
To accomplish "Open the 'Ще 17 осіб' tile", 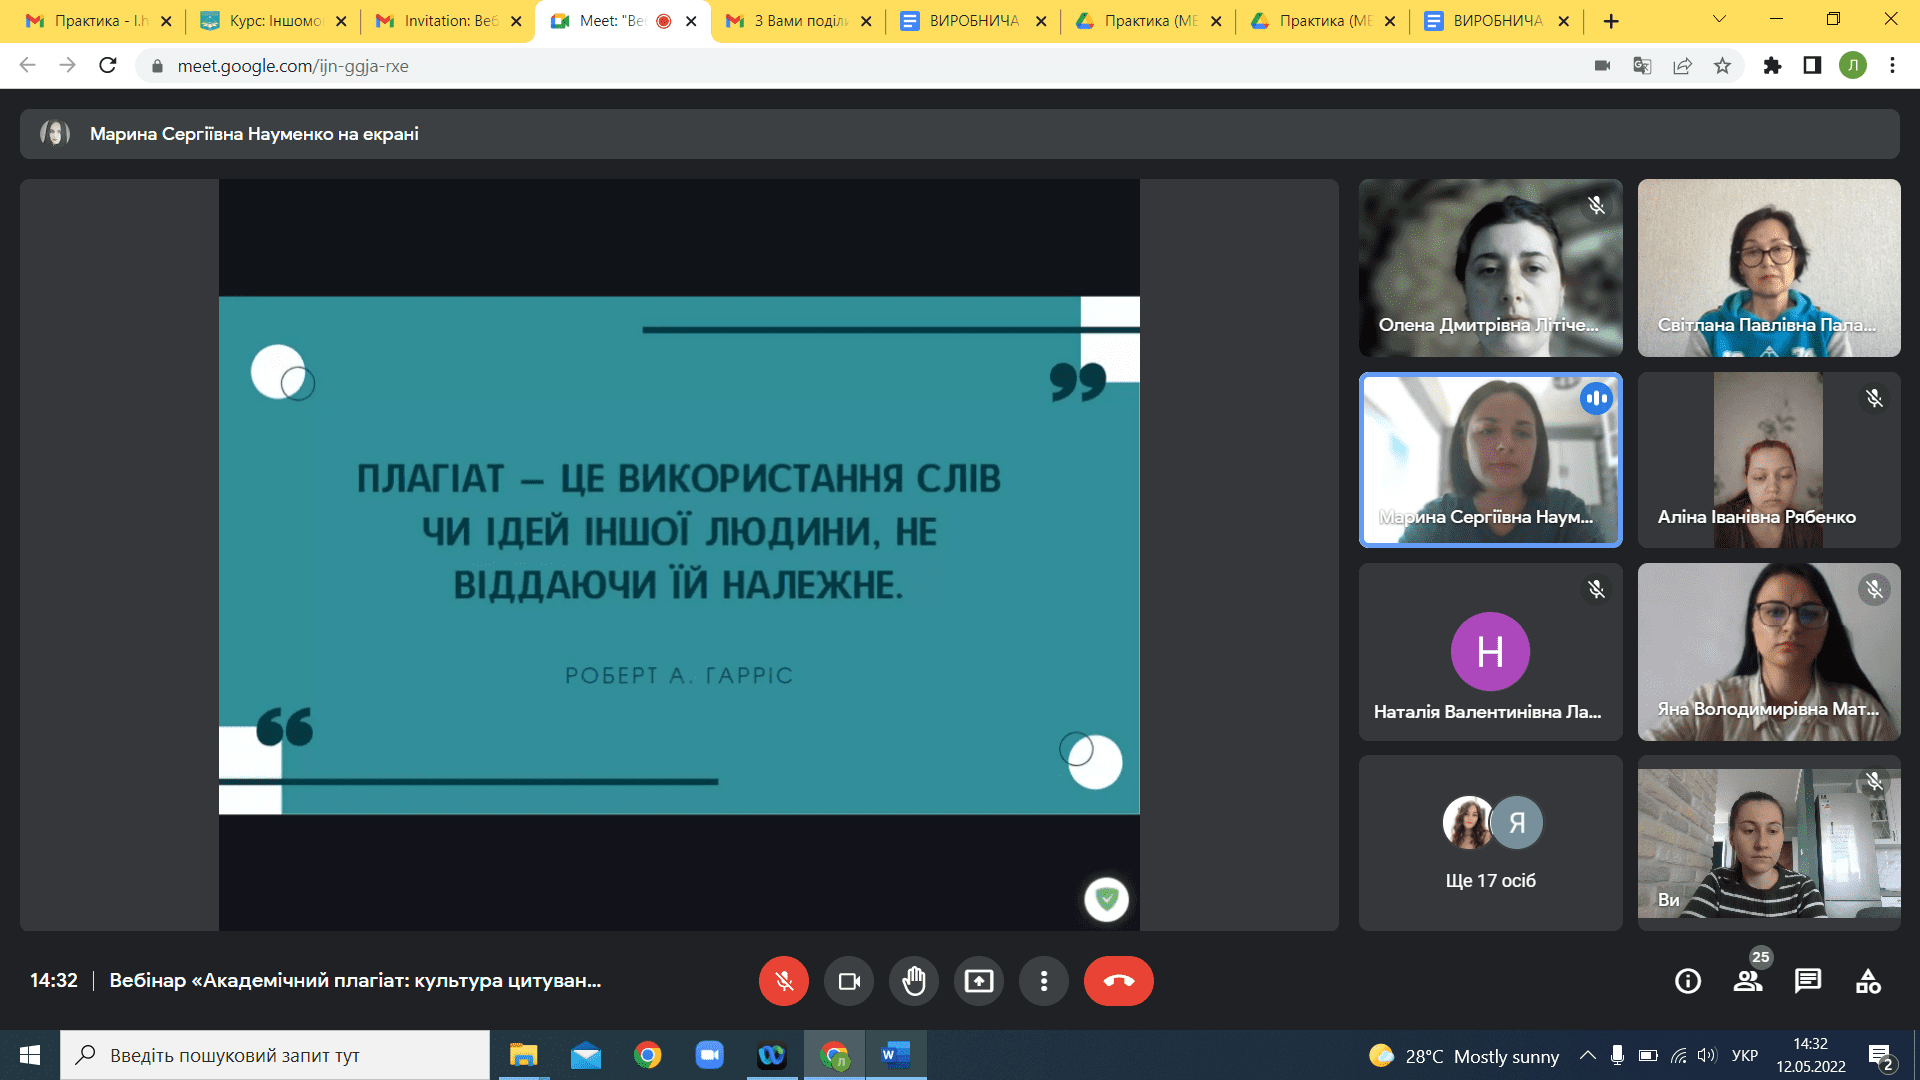I will (x=1490, y=843).
